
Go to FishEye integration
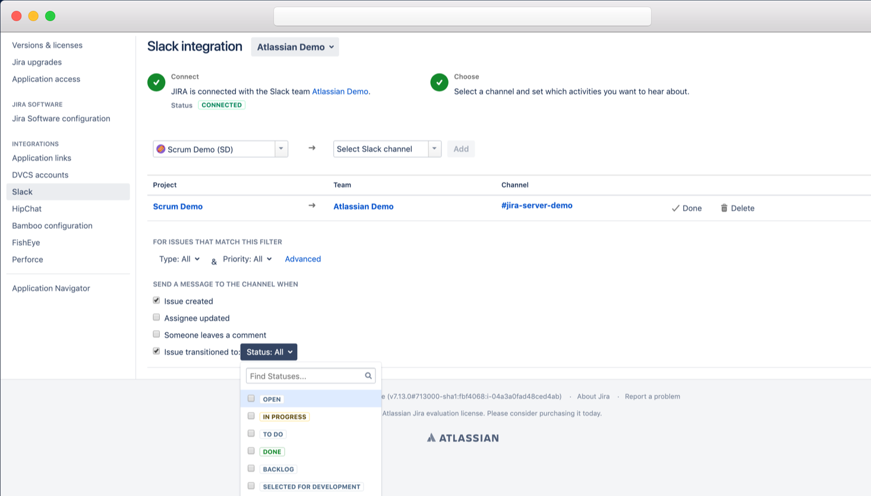click(x=26, y=242)
